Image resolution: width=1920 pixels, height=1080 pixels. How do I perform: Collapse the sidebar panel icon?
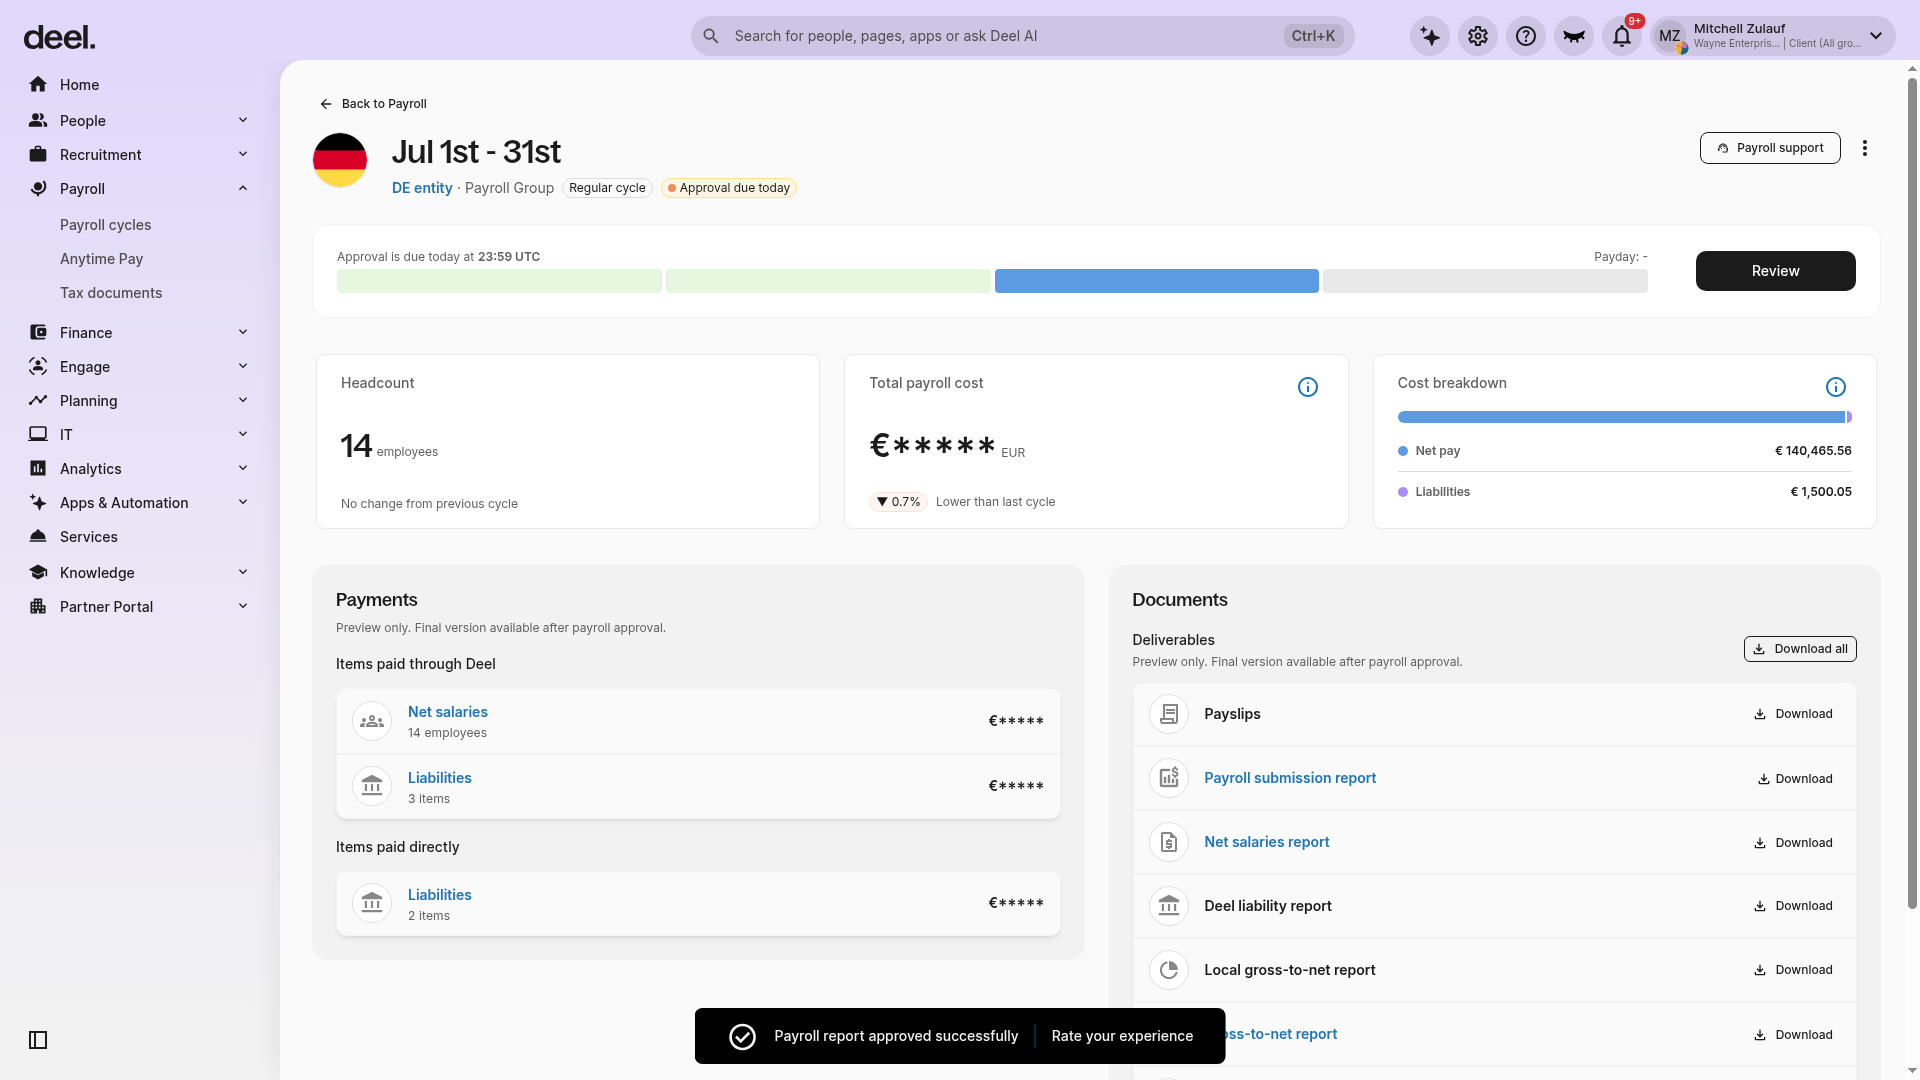click(38, 1040)
